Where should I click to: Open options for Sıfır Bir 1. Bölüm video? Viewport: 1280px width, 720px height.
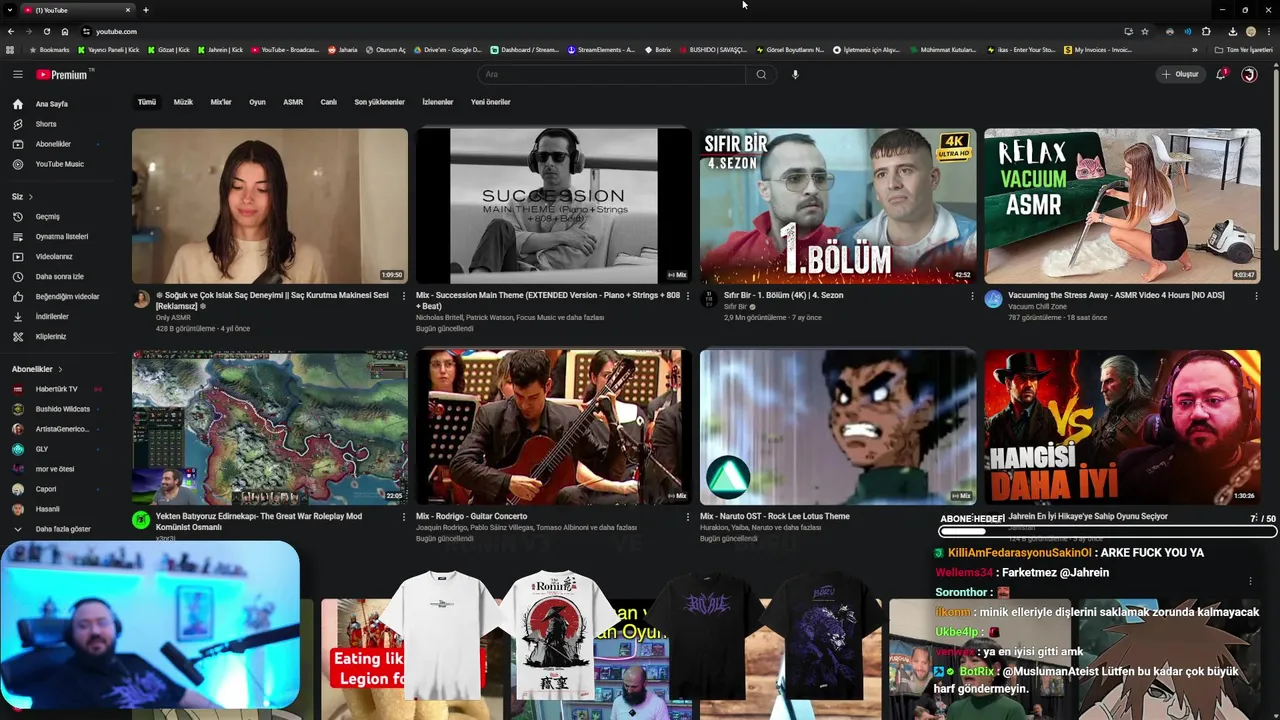pyautogui.click(x=972, y=296)
